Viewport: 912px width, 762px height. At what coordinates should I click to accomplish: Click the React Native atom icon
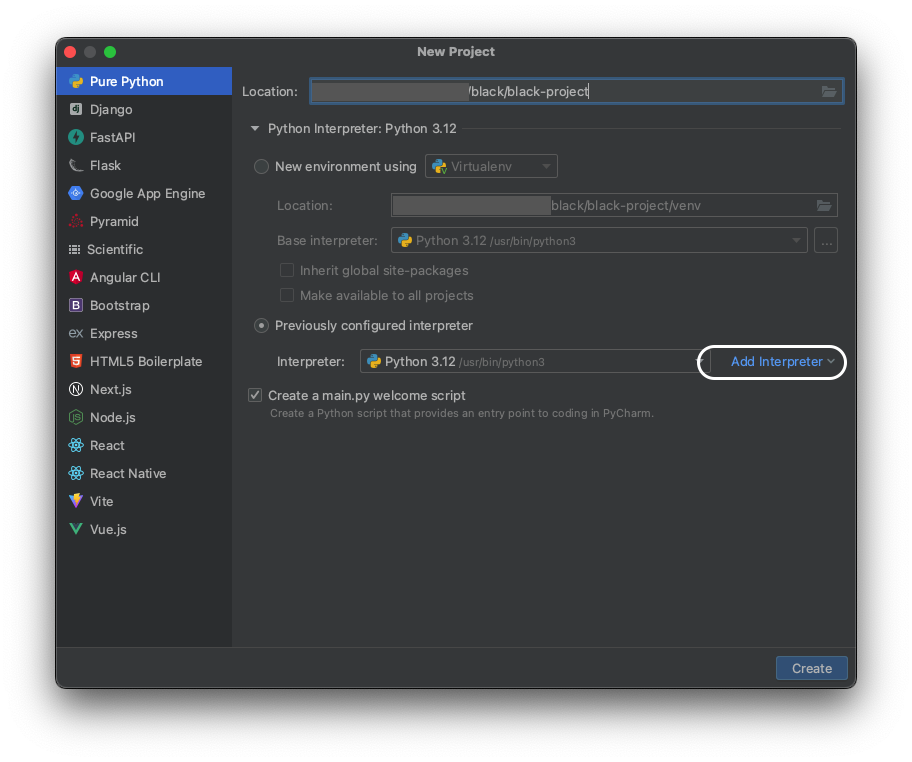tap(76, 473)
